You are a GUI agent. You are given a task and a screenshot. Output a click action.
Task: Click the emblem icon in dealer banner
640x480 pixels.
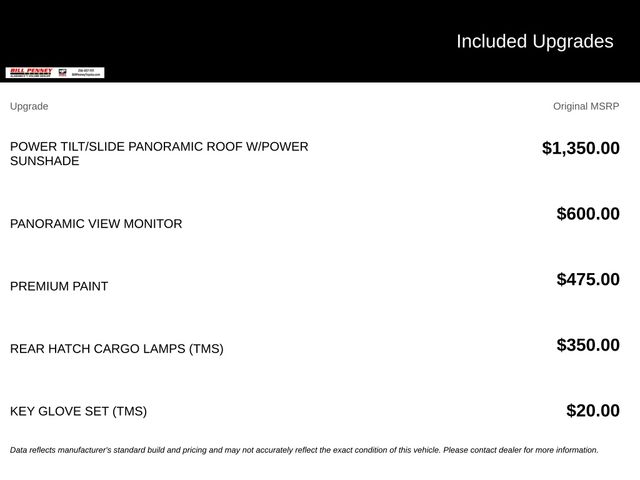[x=62, y=73]
